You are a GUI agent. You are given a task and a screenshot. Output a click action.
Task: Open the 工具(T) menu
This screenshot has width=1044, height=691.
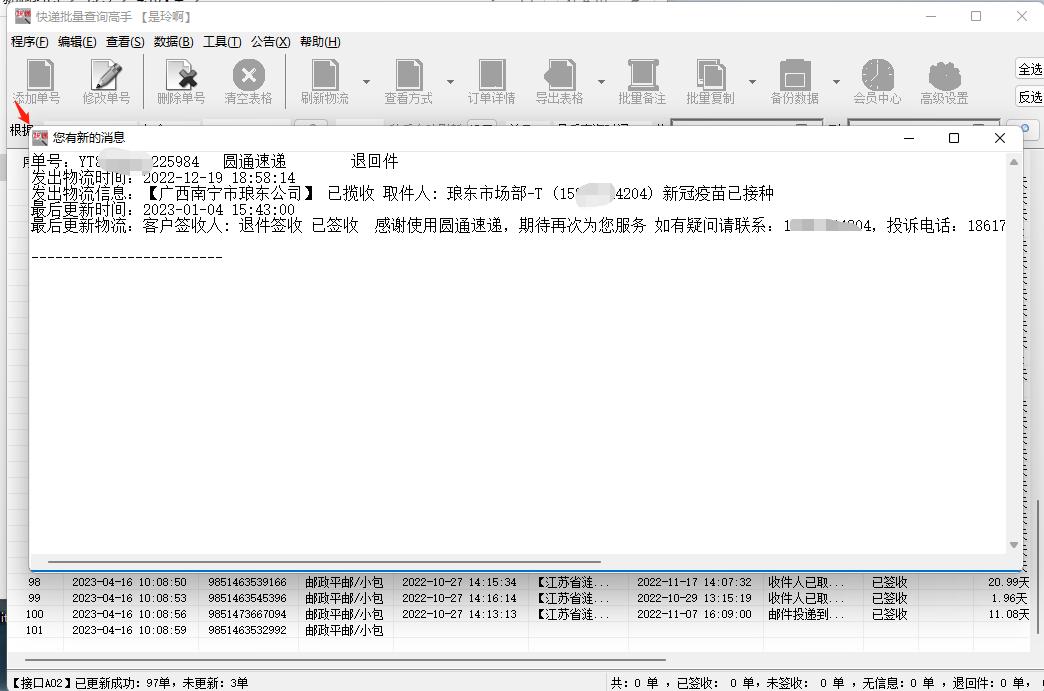(222, 42)
